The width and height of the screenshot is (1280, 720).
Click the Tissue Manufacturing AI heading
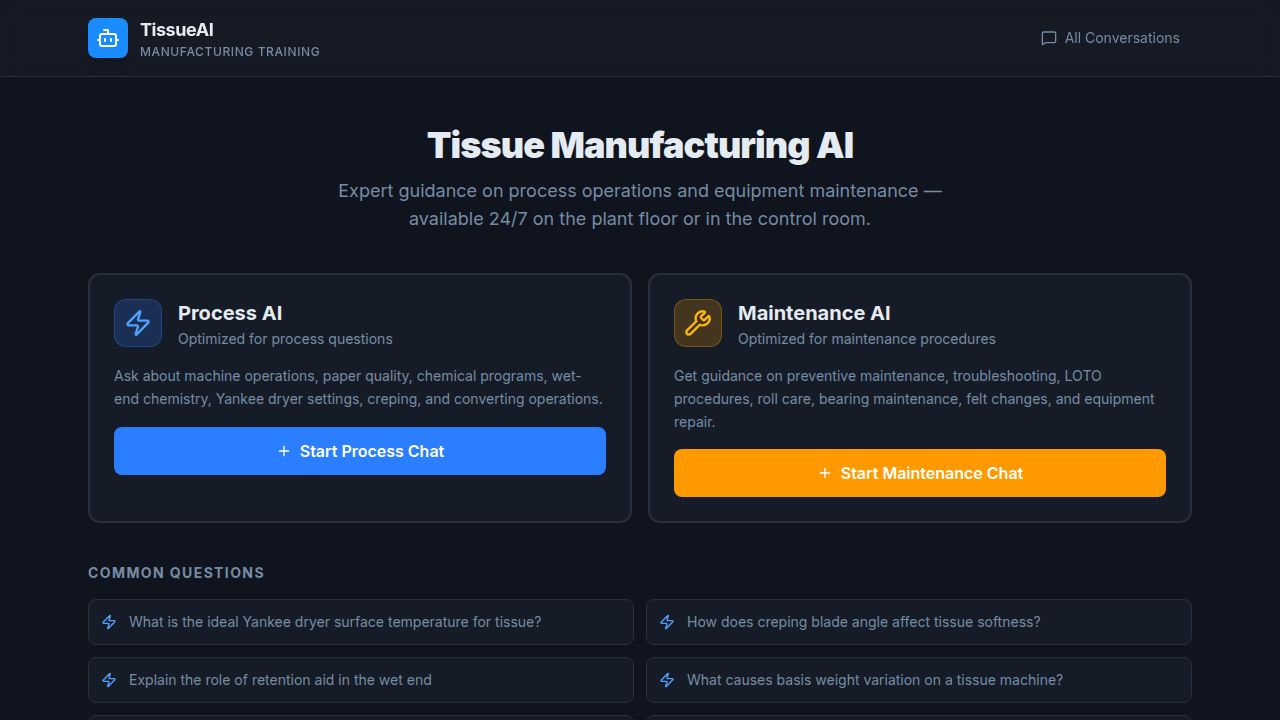coord(640,145)
